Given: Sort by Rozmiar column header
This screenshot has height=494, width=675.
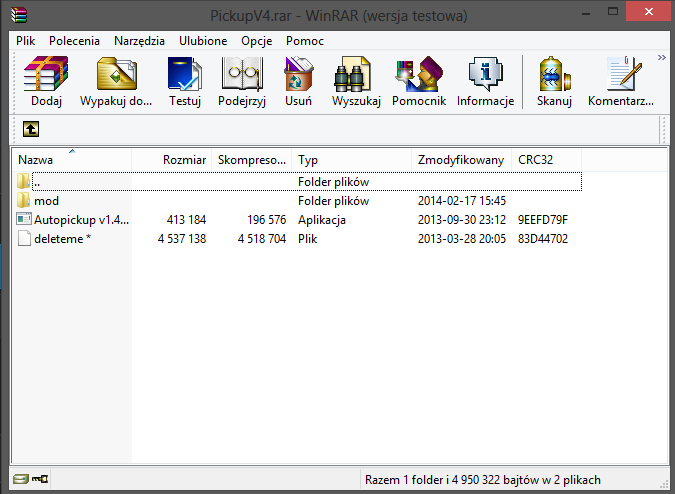Looking at the screenshot, I should (171, 160).
